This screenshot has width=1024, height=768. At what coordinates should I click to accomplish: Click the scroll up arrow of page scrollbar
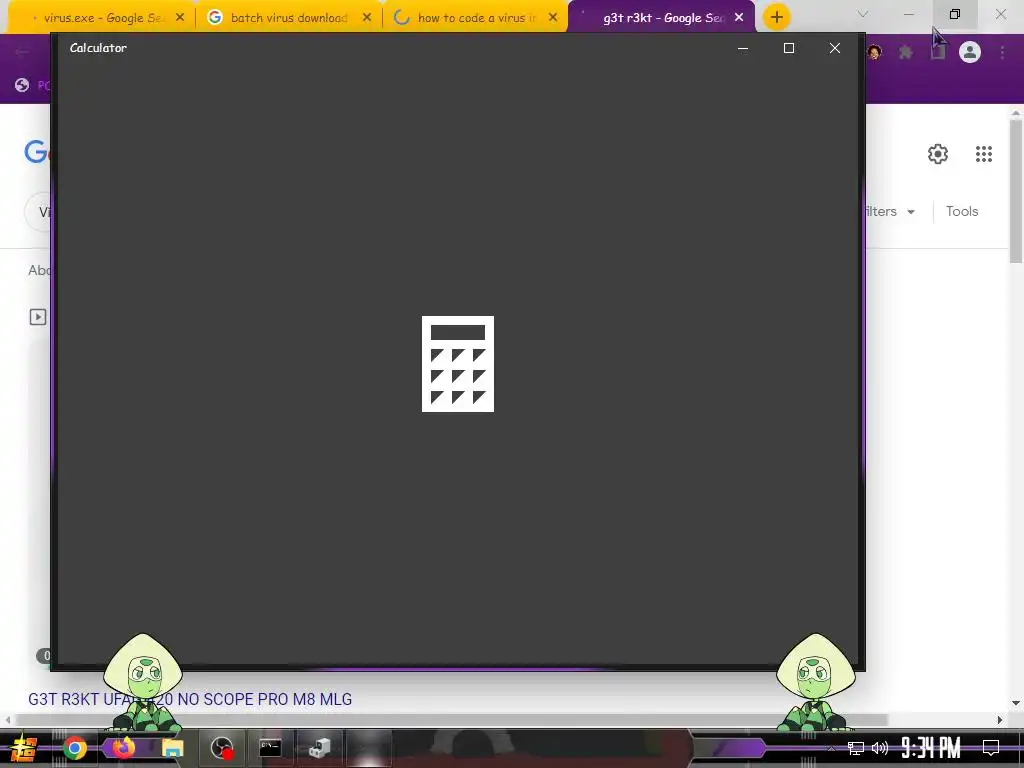(1016, 113)
